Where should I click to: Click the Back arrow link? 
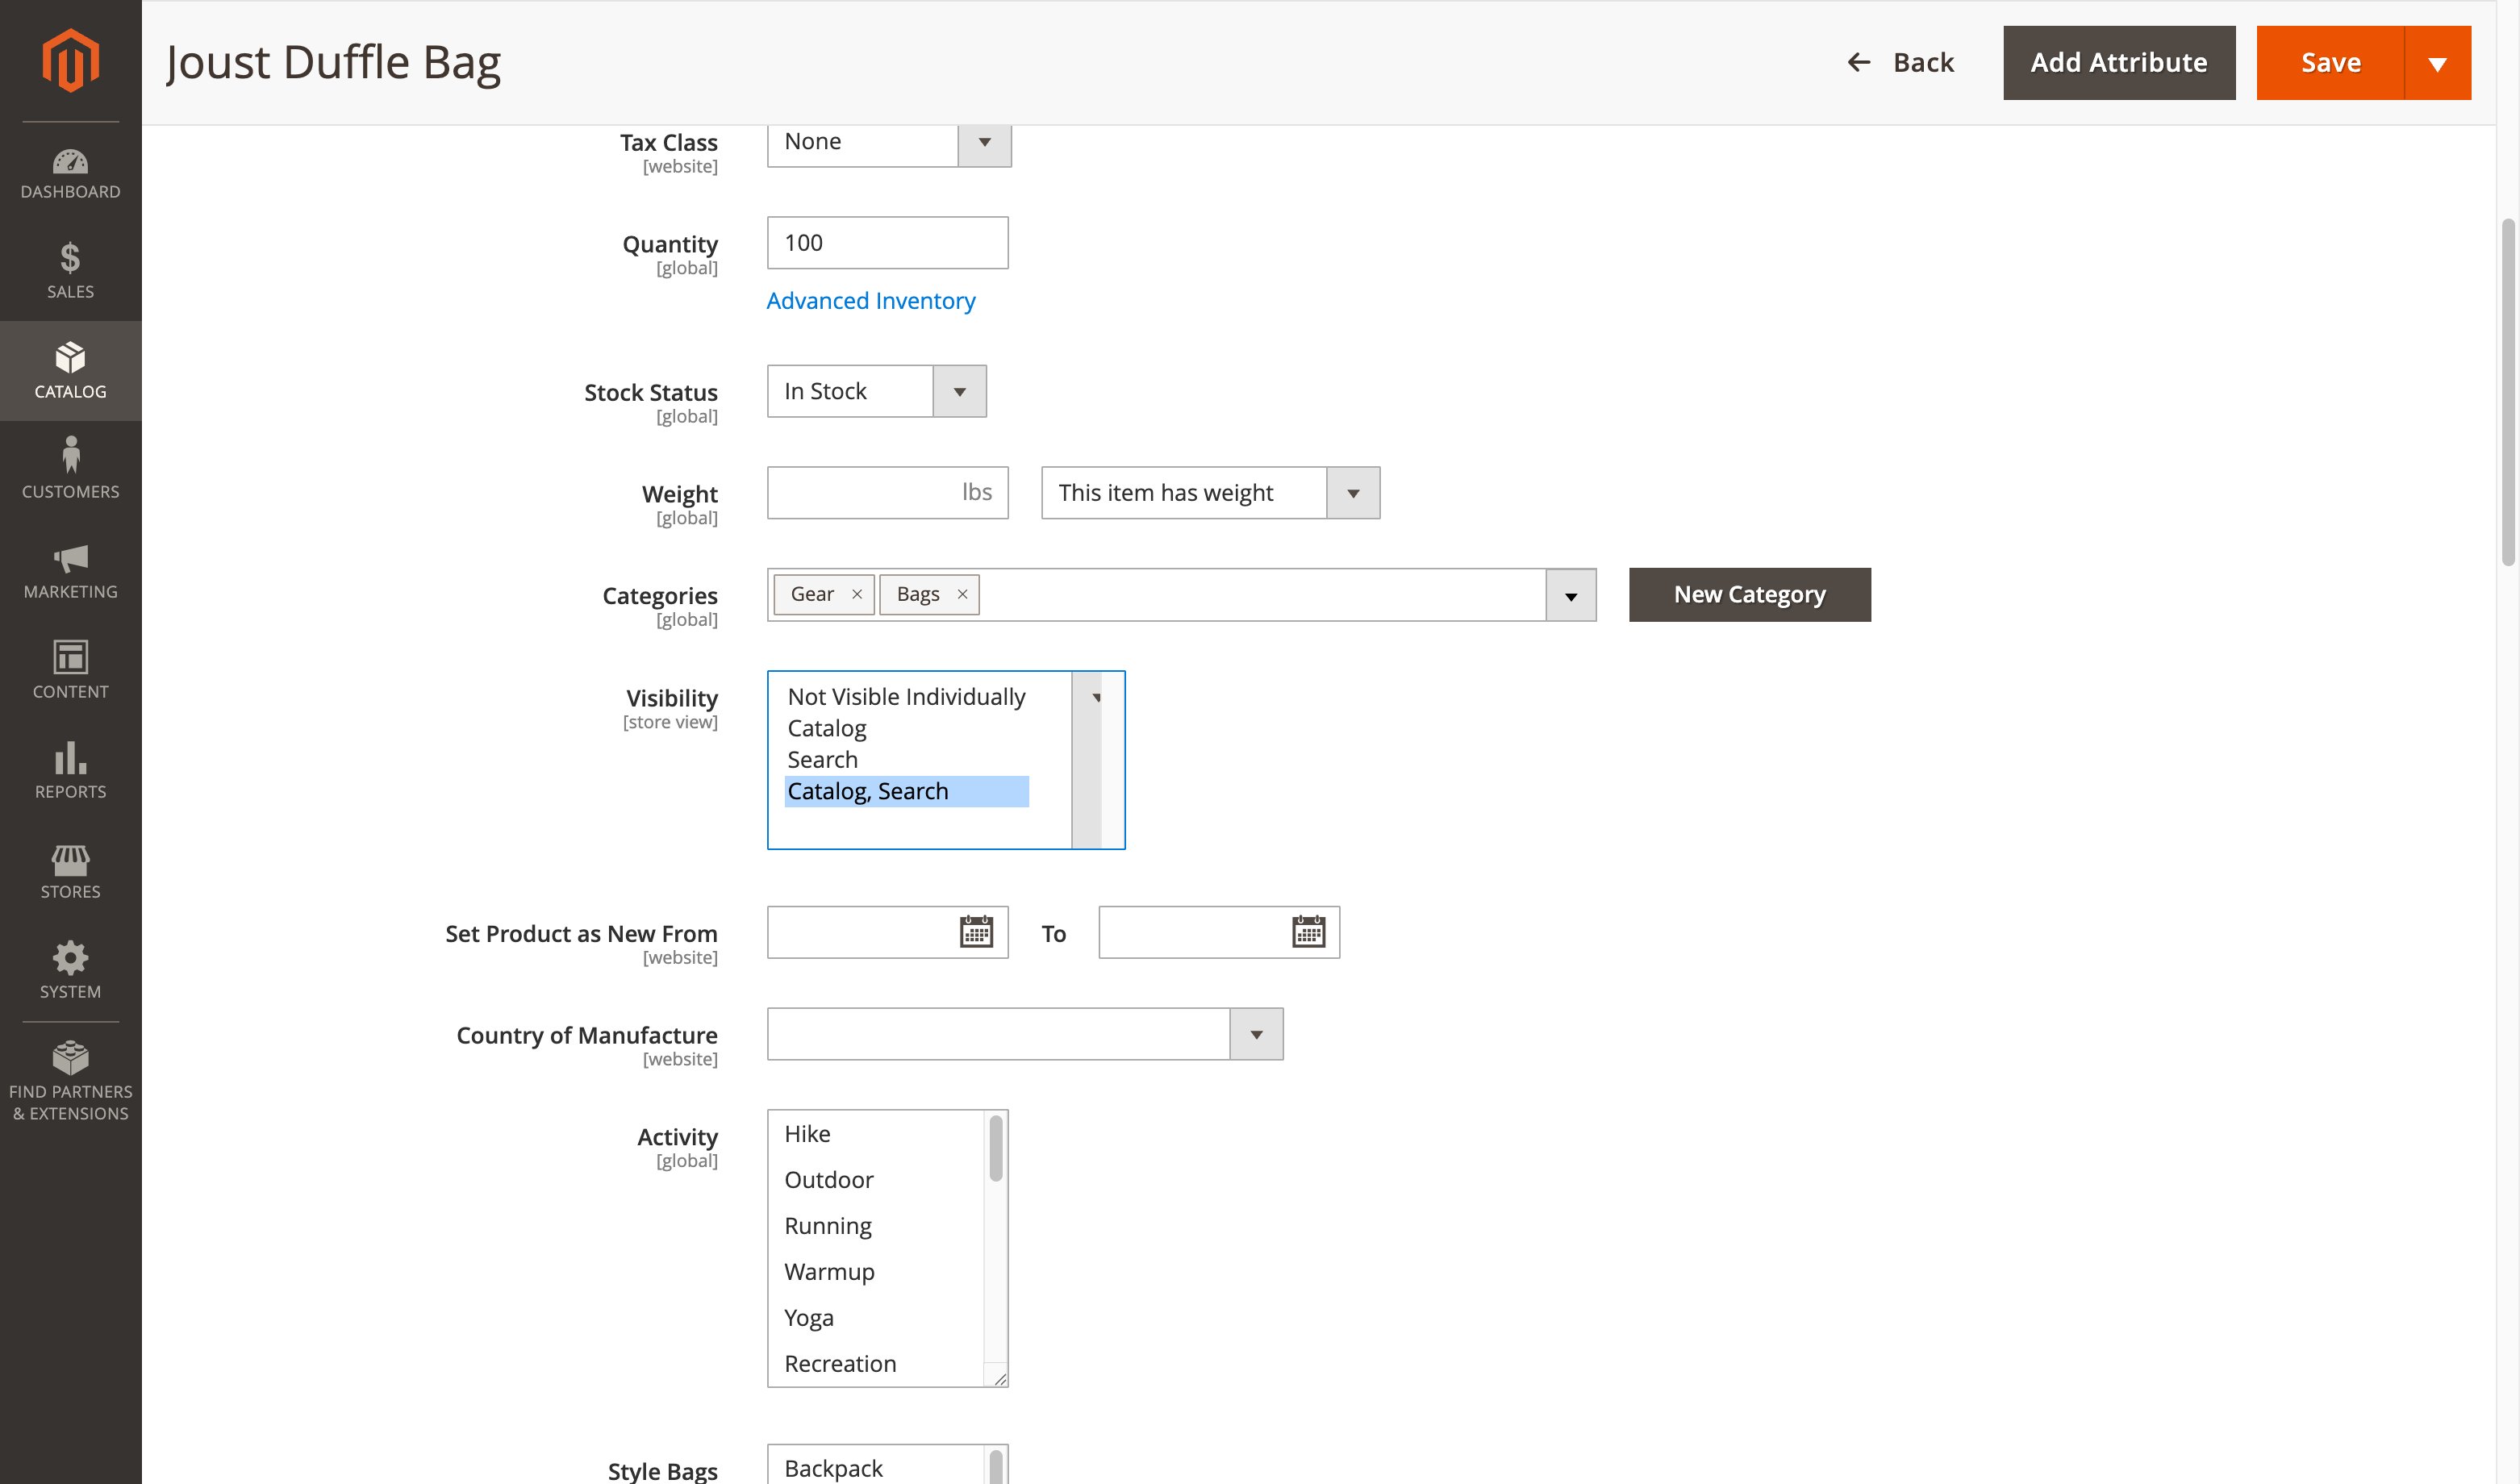coord(1900,62)
